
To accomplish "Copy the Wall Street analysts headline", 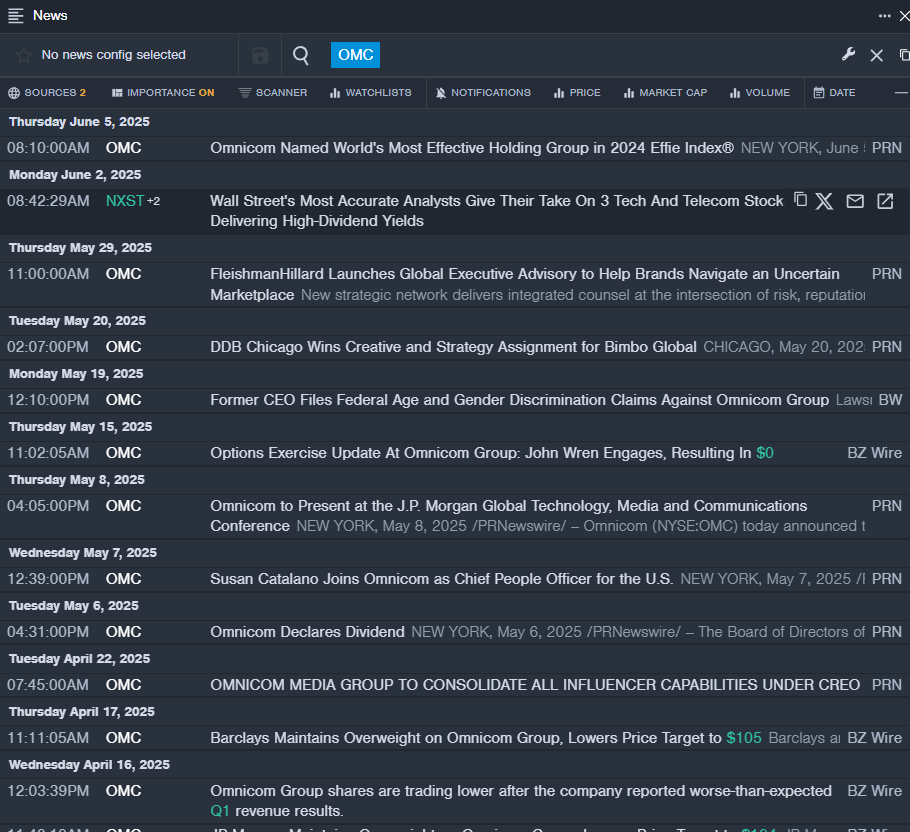I will (x=800, y=200).
